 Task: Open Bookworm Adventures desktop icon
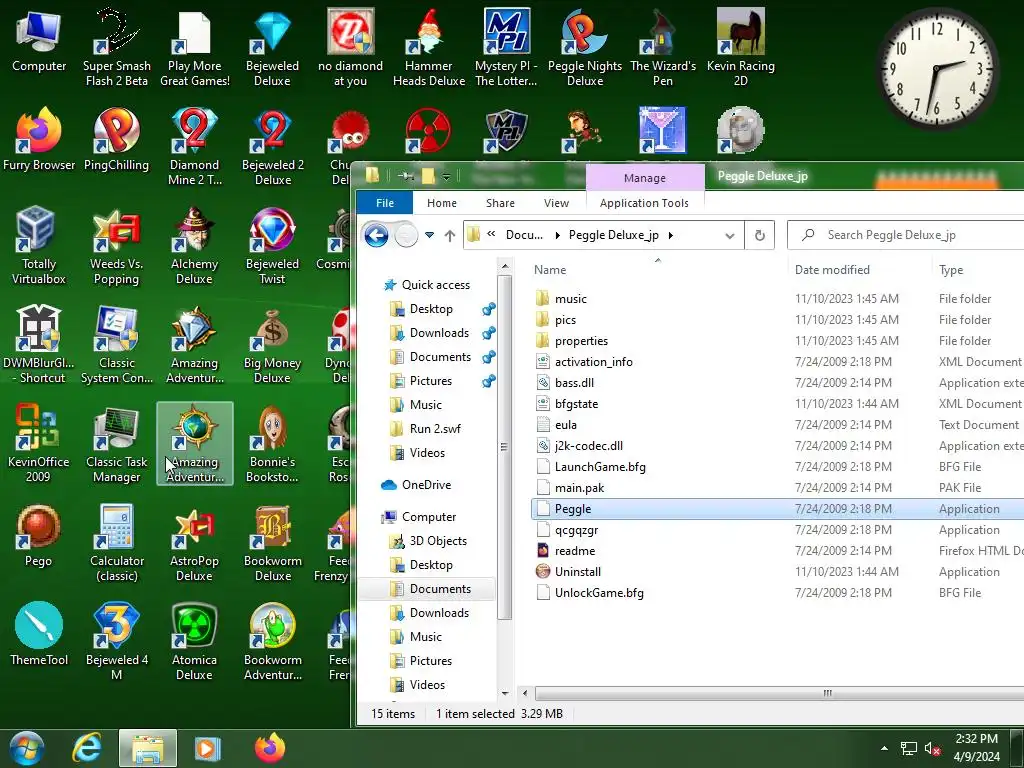click(272, 641)
